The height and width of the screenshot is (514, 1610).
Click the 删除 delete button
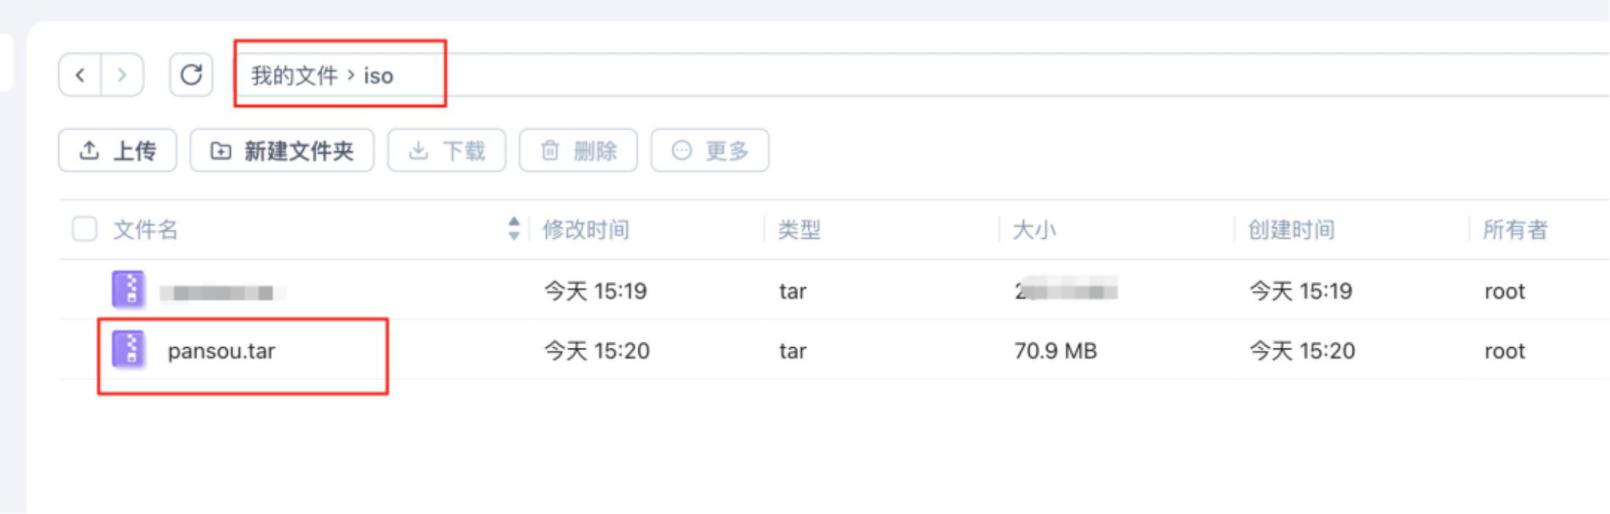(x=578, y=150)
